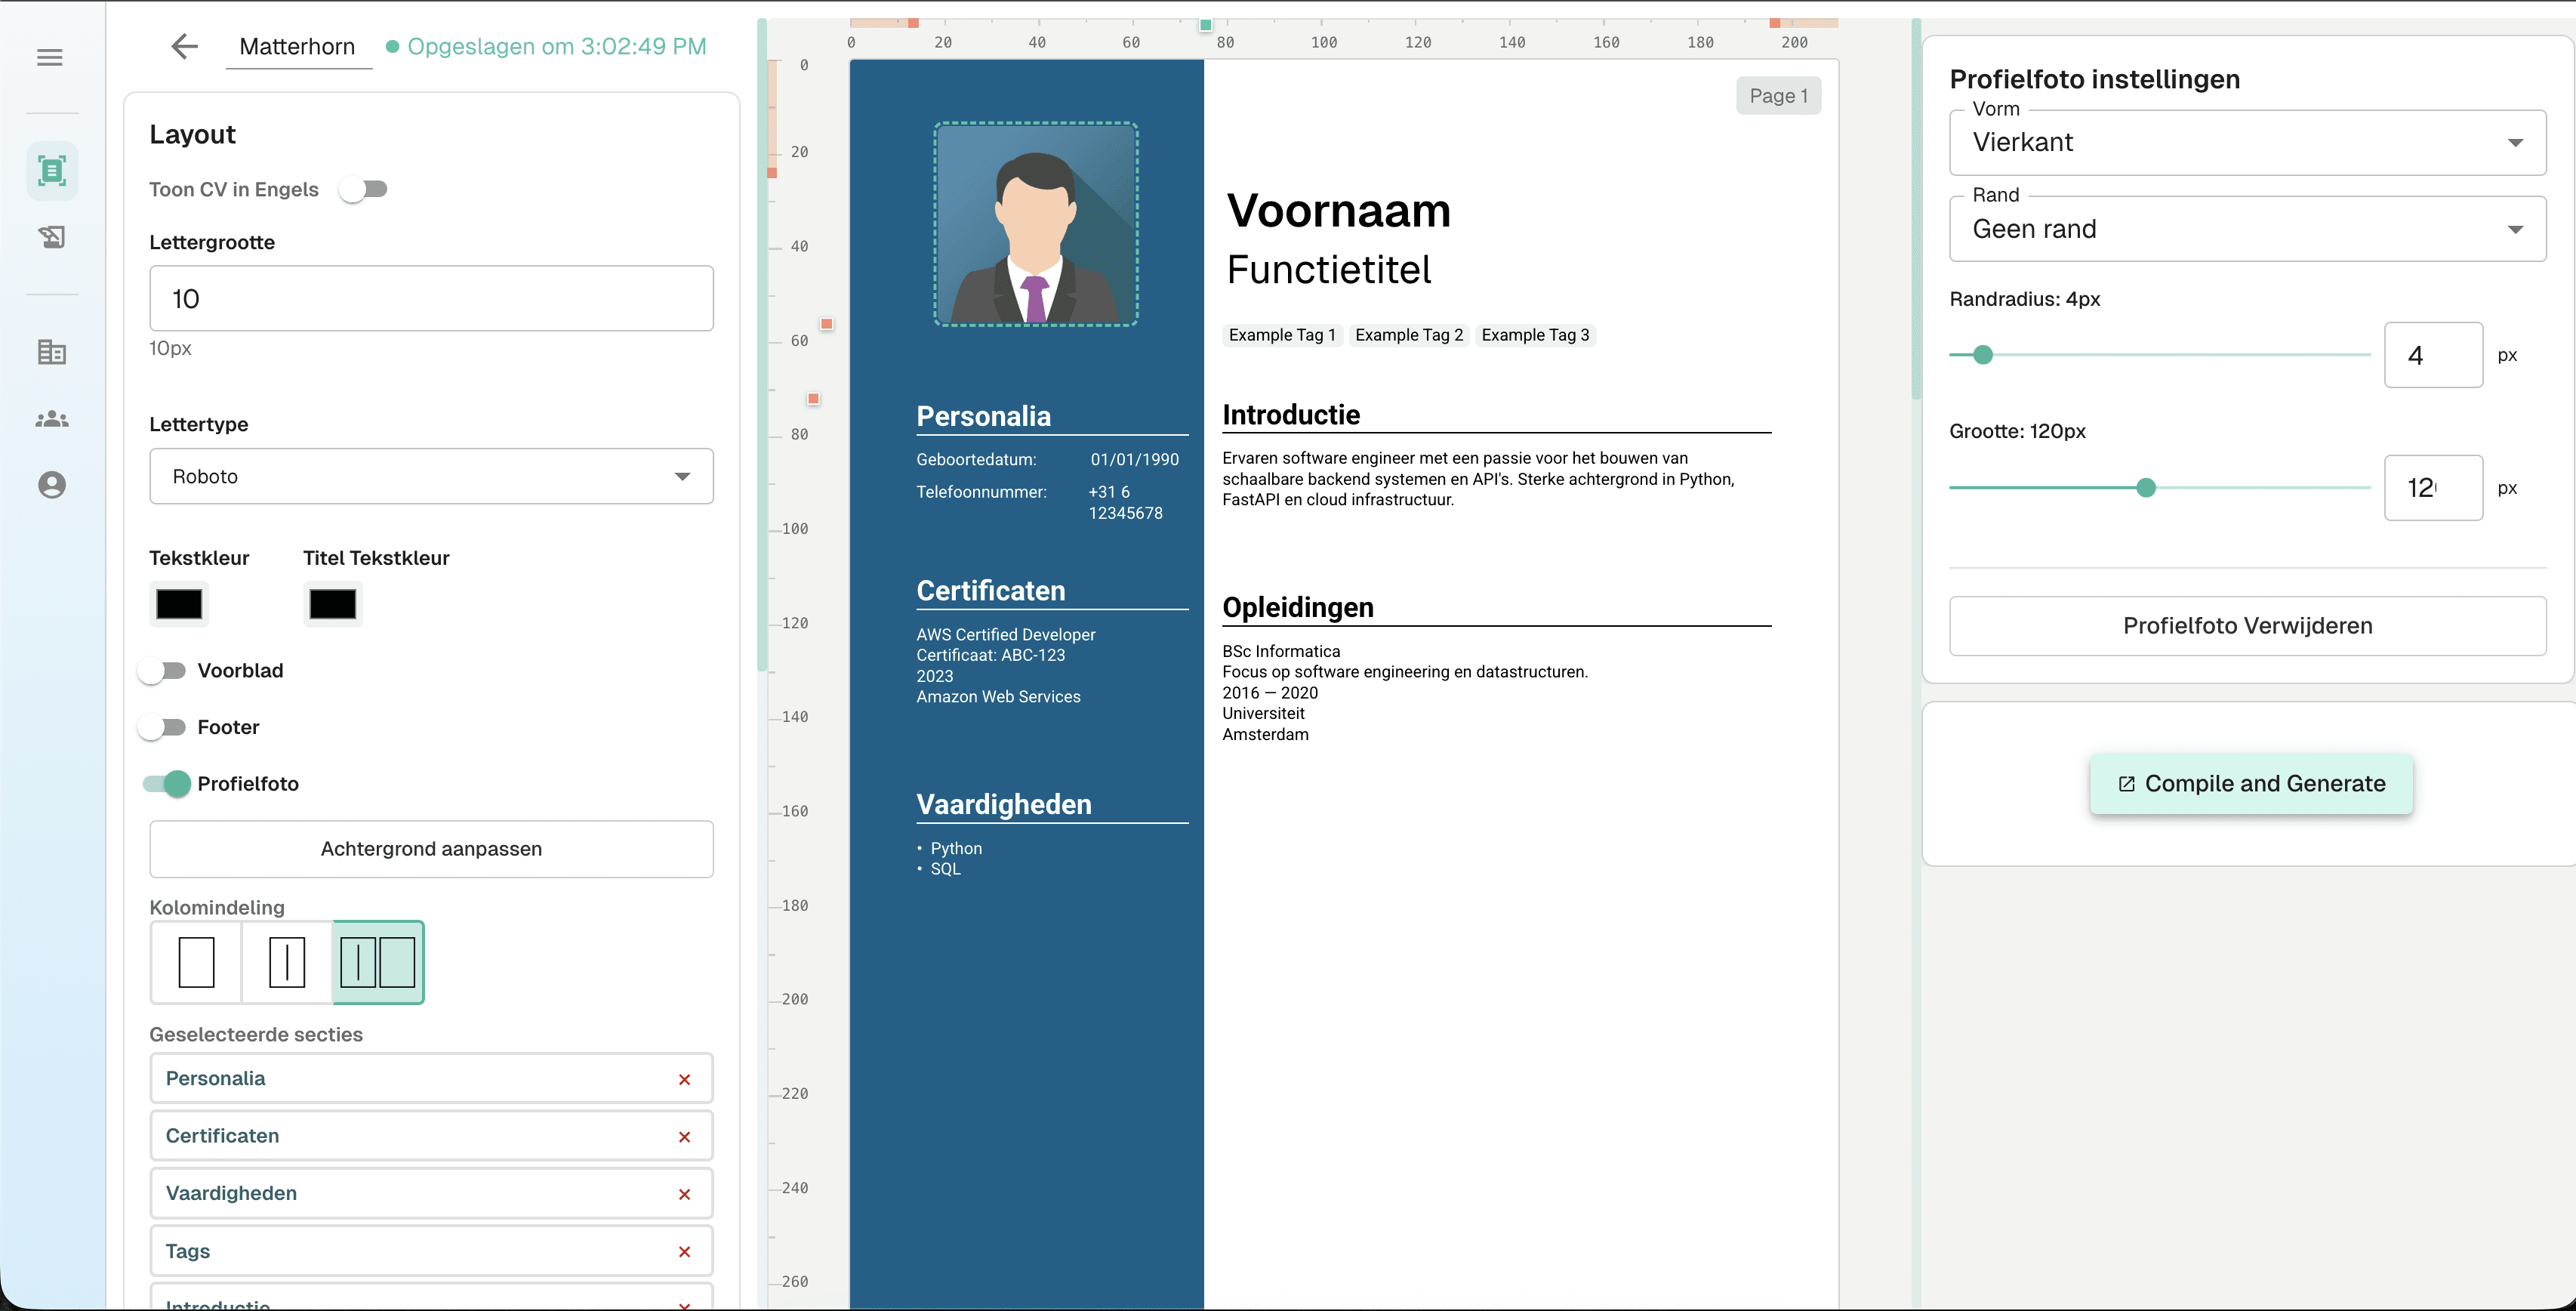The height and width of the screenshot is (1311, 2576).
Task: Remove Vaardigheden section with red X
Action: pyautogui.click(x=684, y=1195)
